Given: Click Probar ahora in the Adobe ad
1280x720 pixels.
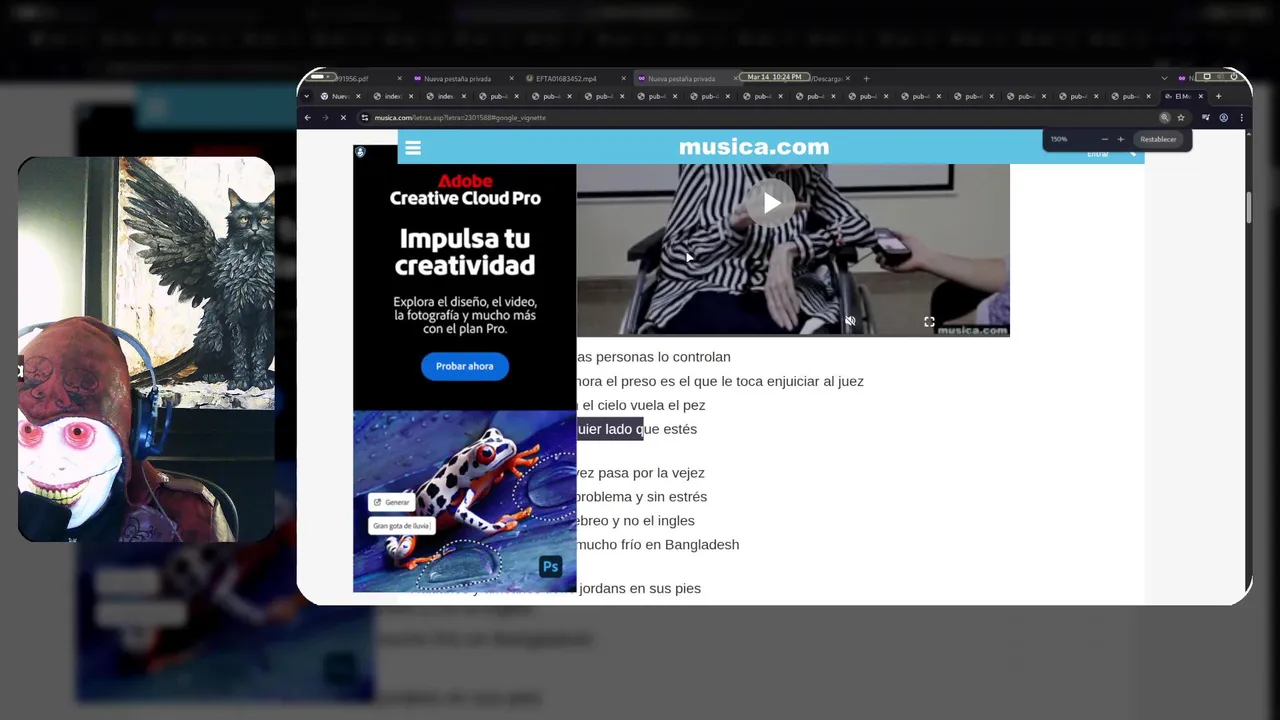Looking at the screenshot, I should click(465, 366).
